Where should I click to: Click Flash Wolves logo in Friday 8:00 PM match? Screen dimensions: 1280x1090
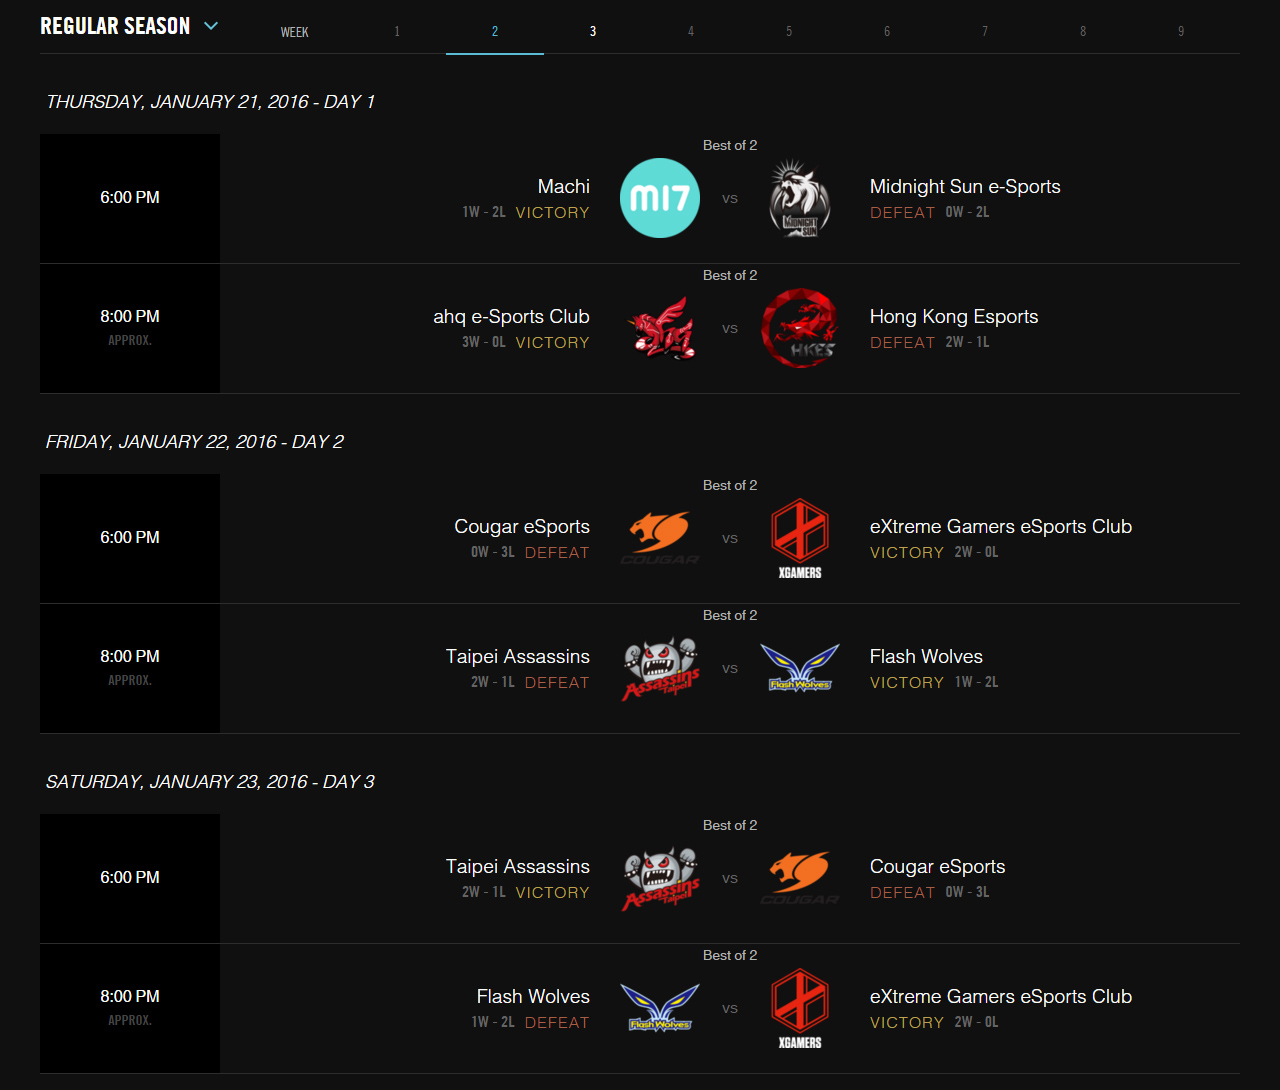click(800, 668)
